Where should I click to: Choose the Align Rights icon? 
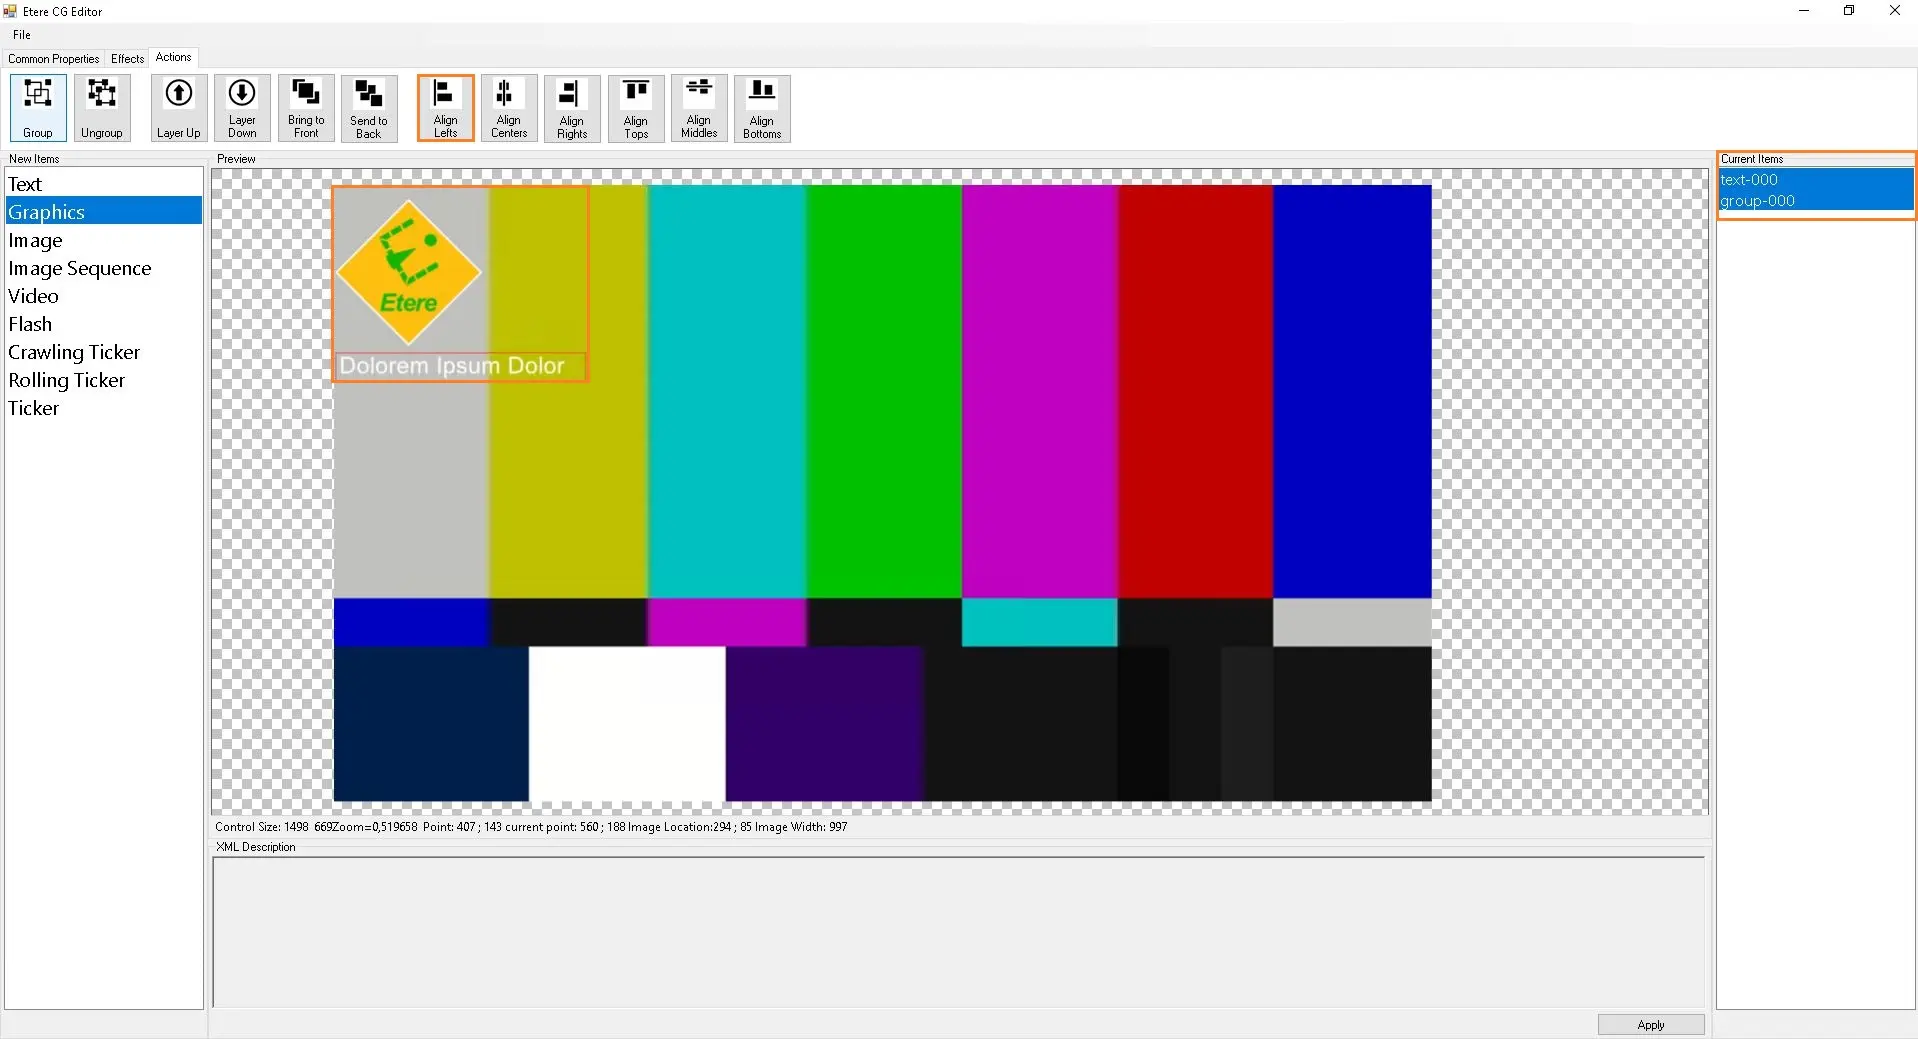[572, 107]
